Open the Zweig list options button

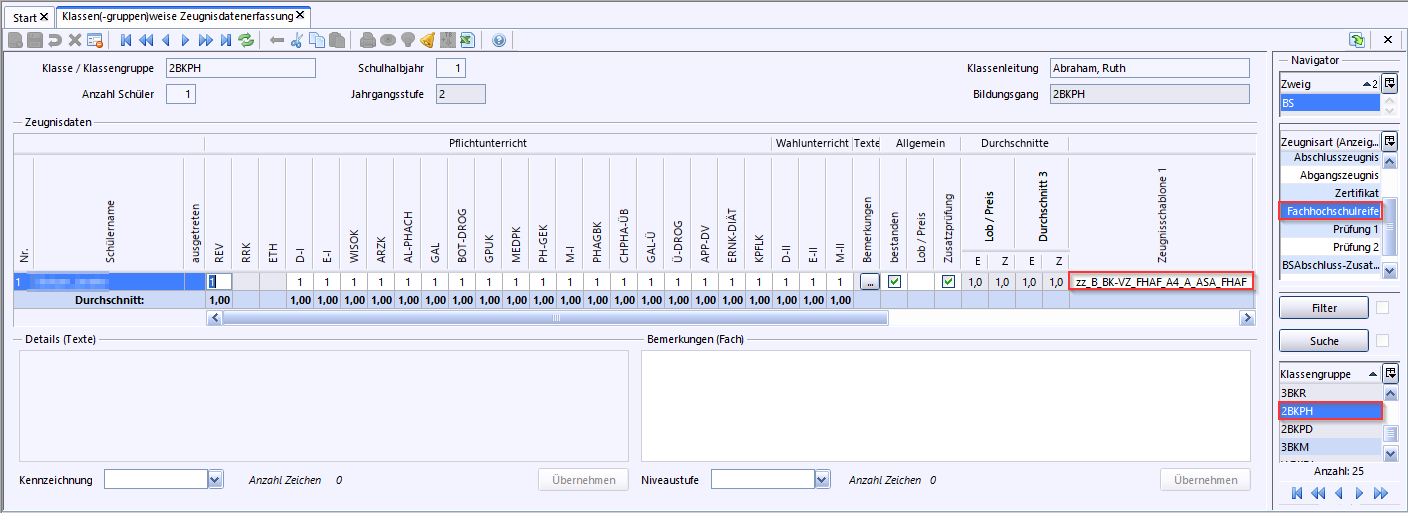1389,84
